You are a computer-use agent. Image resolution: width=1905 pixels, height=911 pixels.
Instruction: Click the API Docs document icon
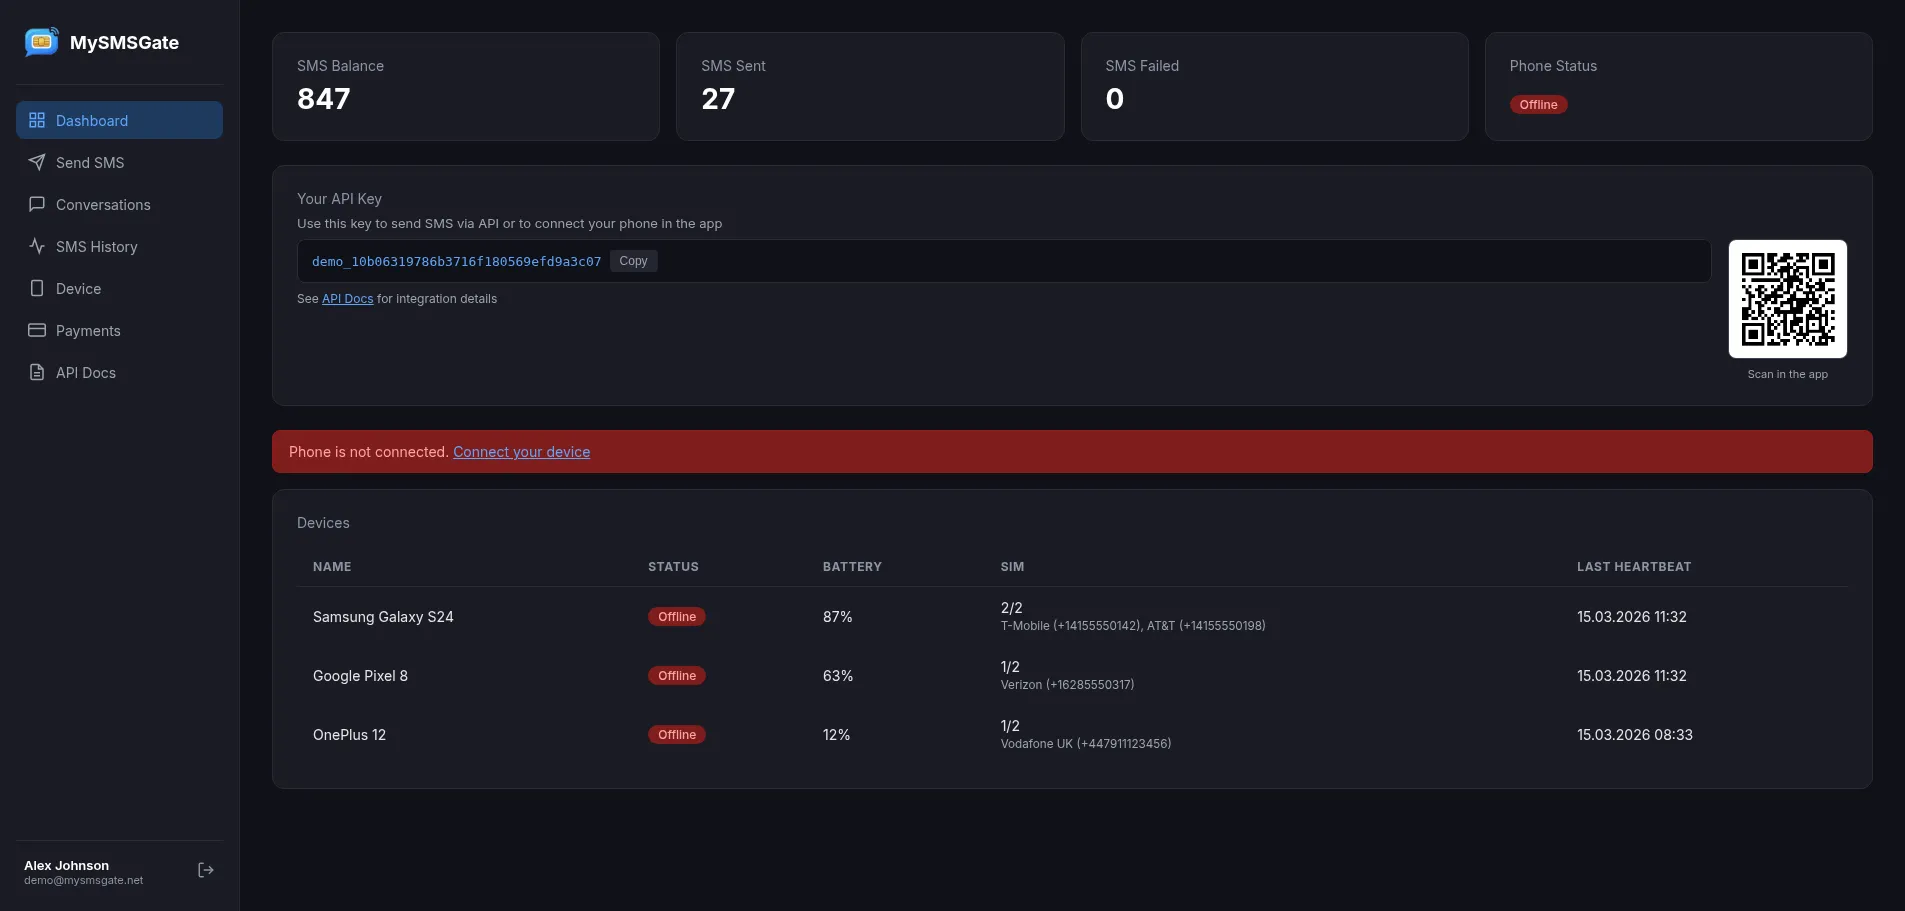pyautogui.click(x=37, y=372)
